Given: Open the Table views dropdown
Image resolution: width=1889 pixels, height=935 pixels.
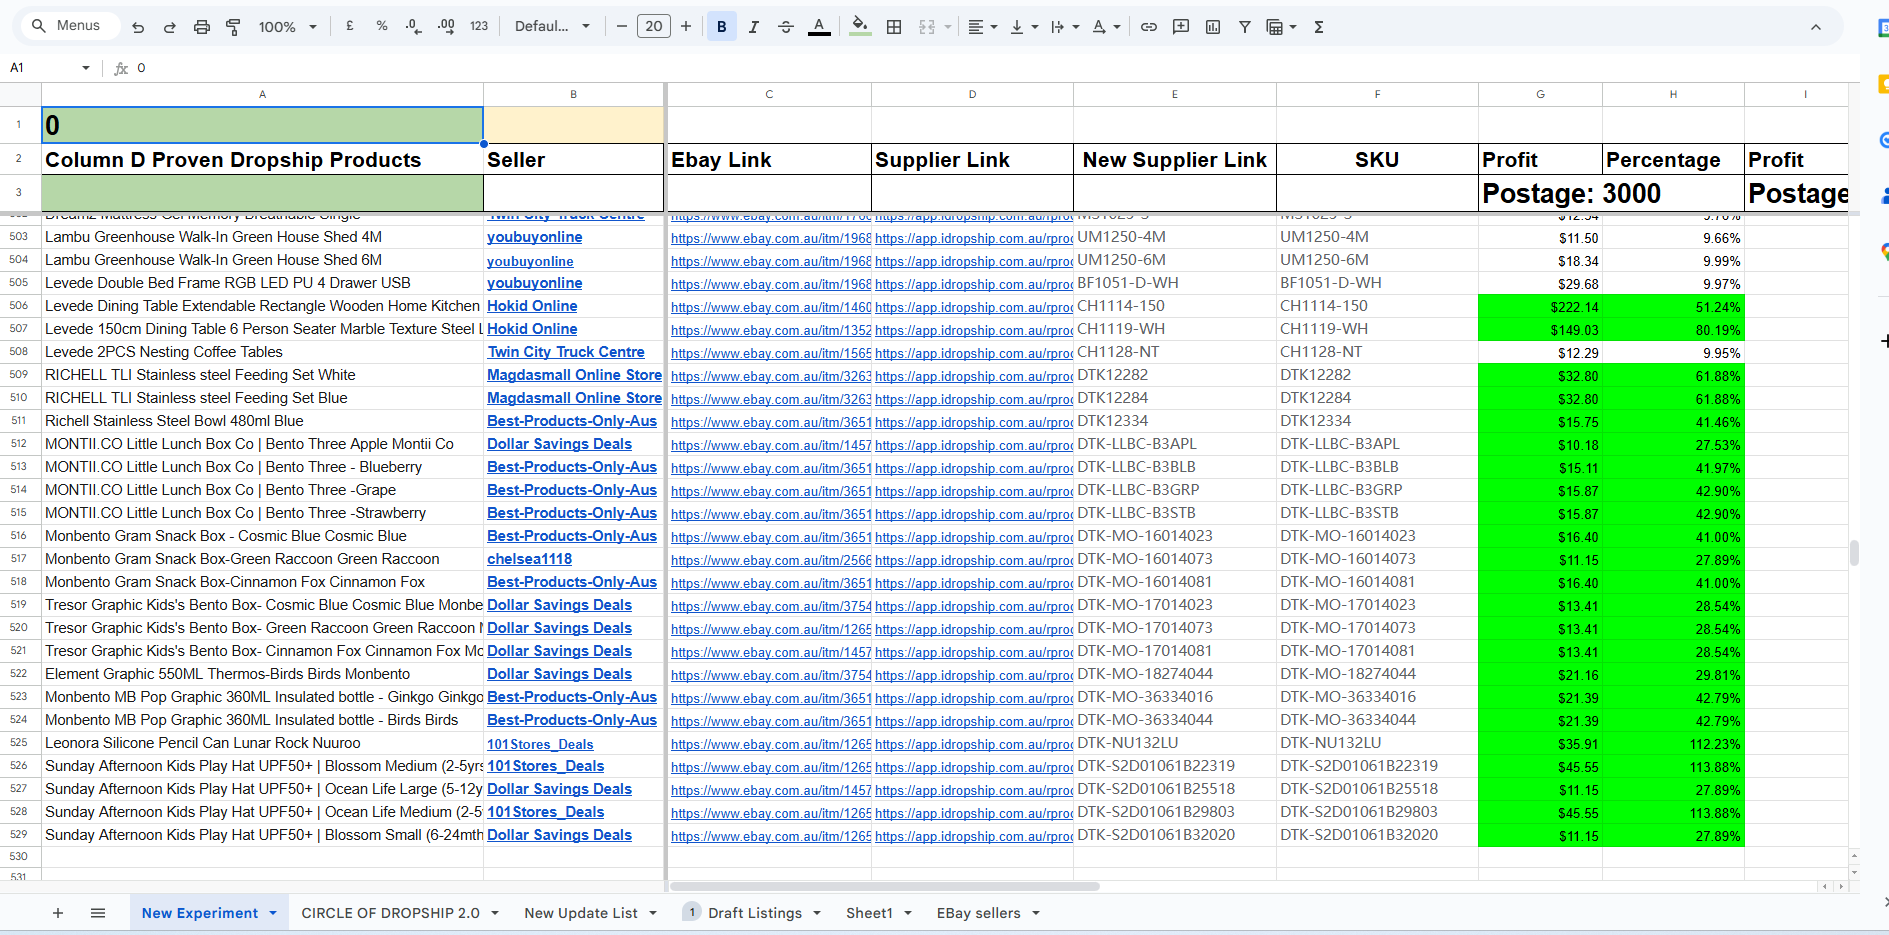Looking at the screenshot, I should click(x=1281, y=27).
